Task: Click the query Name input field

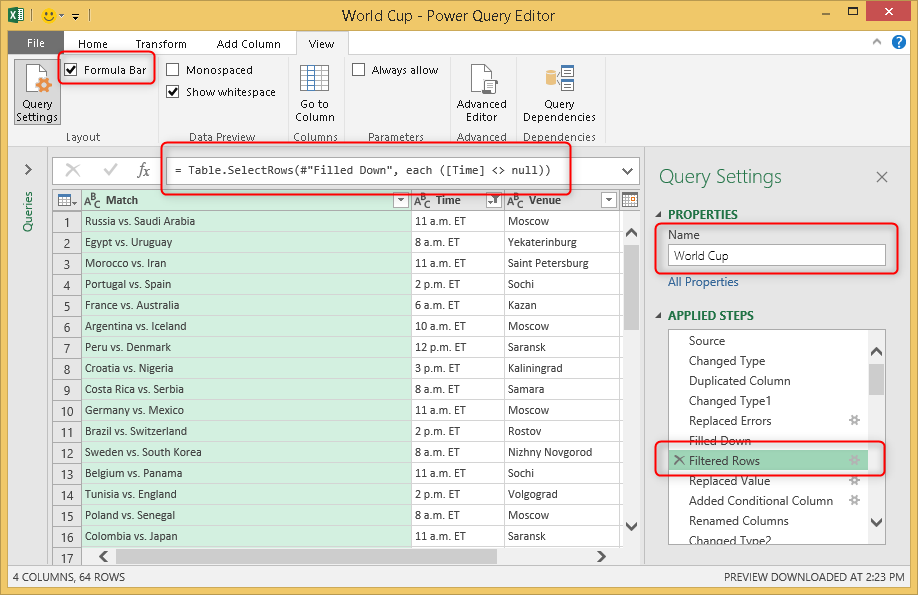Action: coord(776,255)
